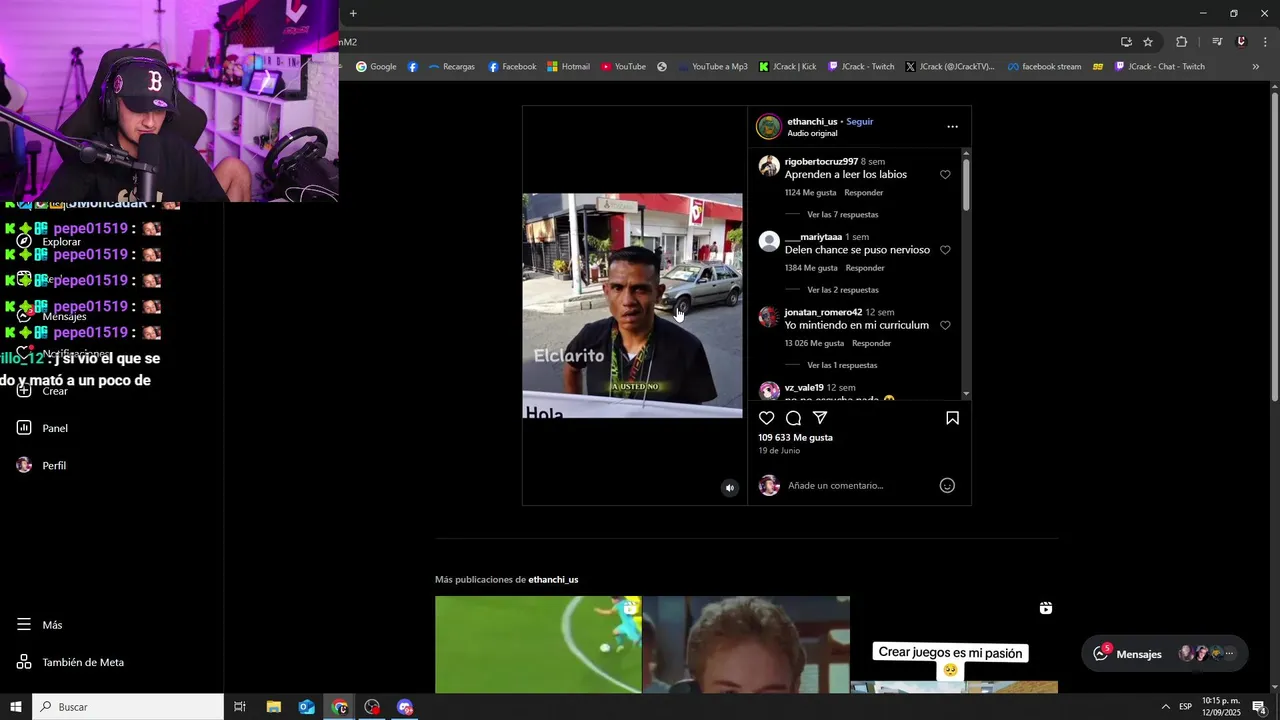The image size is (1280, 720).
Task: Open the Recargas bookmark
Action: (451, 67)
